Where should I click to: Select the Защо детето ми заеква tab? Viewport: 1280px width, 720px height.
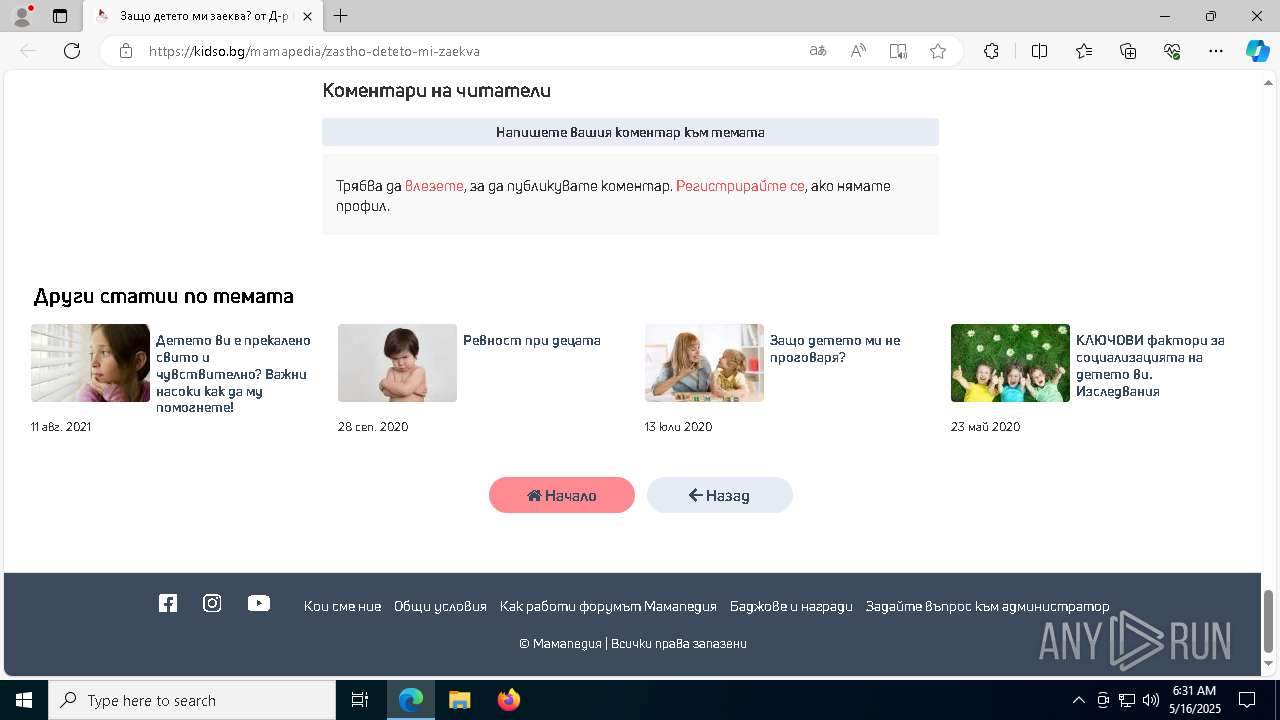pyautogui.click(x=204, y=16)
